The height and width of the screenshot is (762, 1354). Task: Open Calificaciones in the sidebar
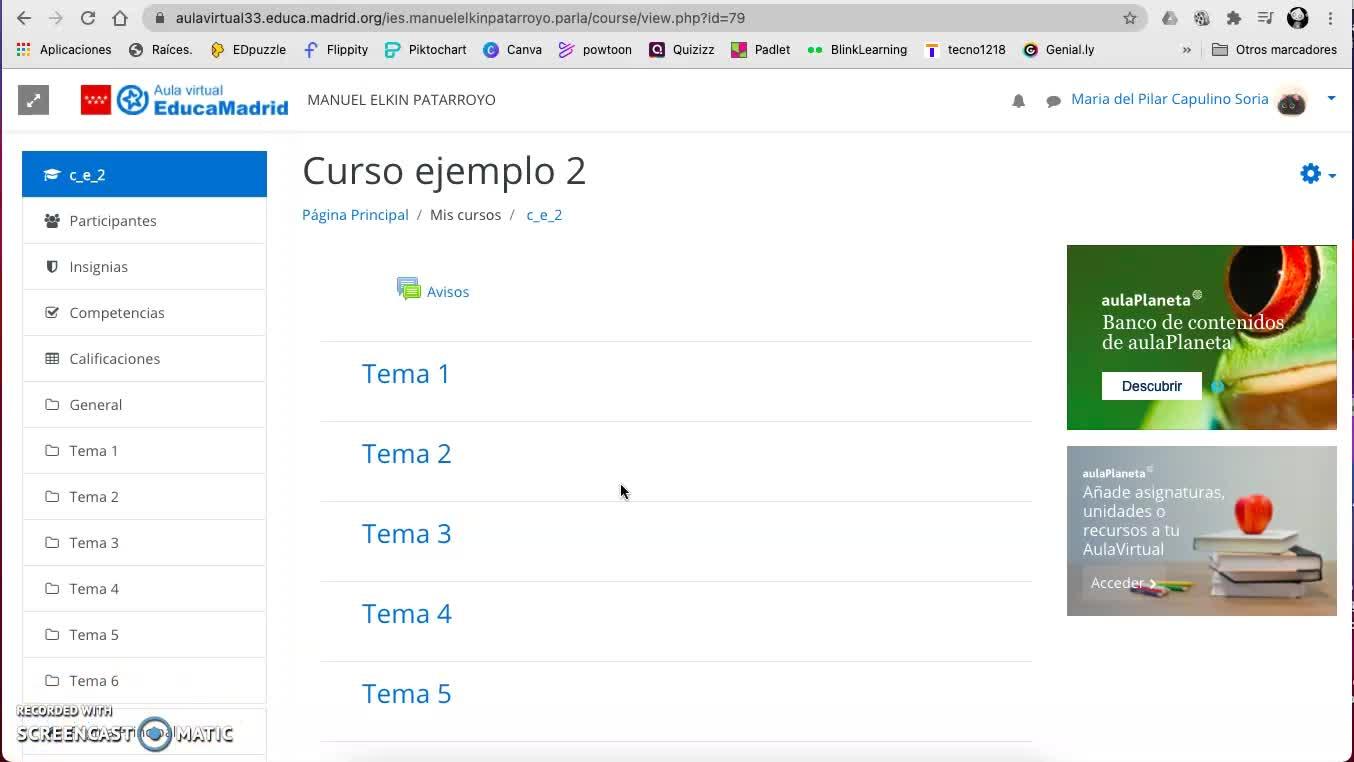pos(144,359)
